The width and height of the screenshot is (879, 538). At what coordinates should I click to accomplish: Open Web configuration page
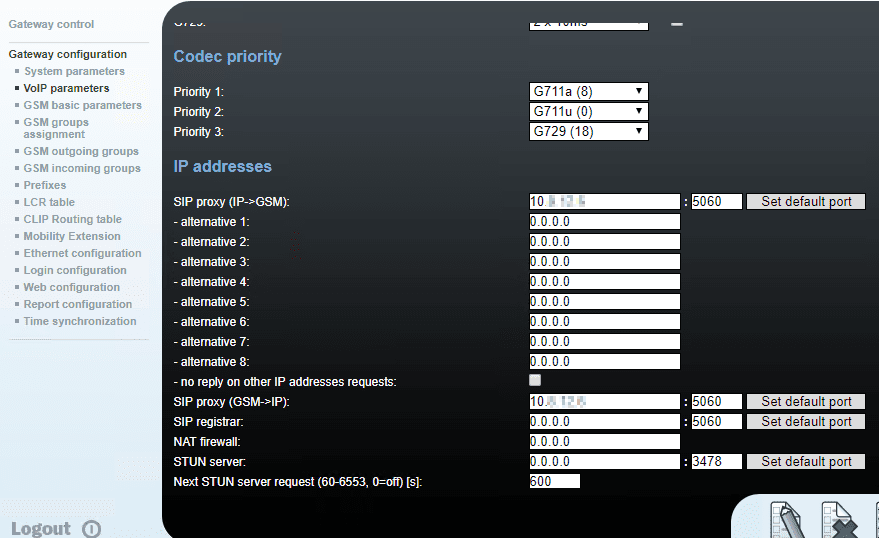coord(72,287)
